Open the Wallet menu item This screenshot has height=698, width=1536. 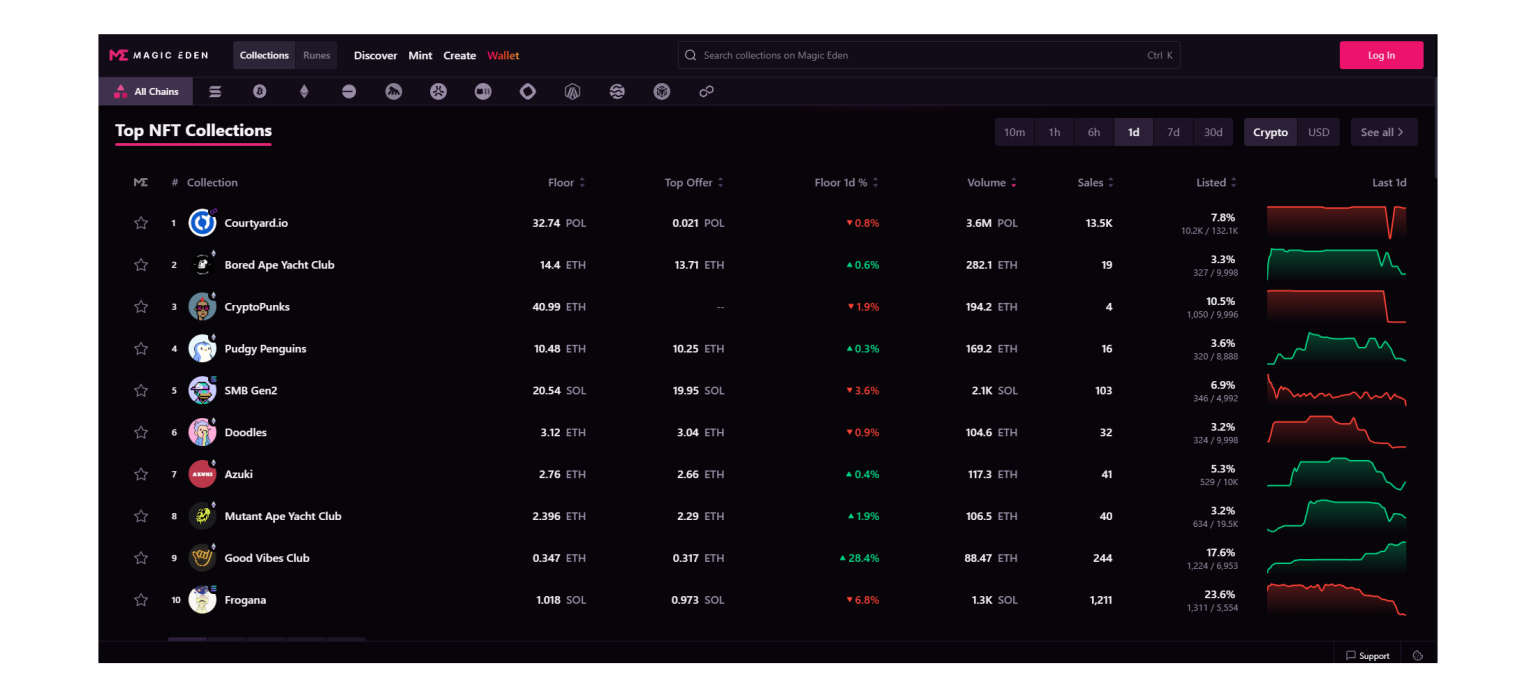(x=504, y=55)
